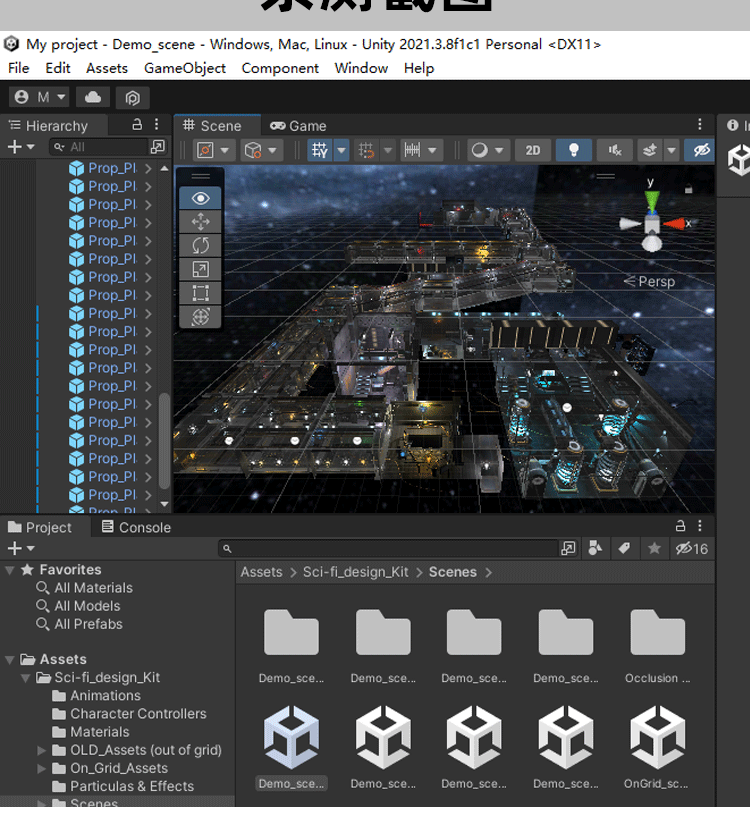The height and width of the screenshot is (824, 750).
Task: Select the Move tool in scene overlay
Action: click(x=200, y=222)
